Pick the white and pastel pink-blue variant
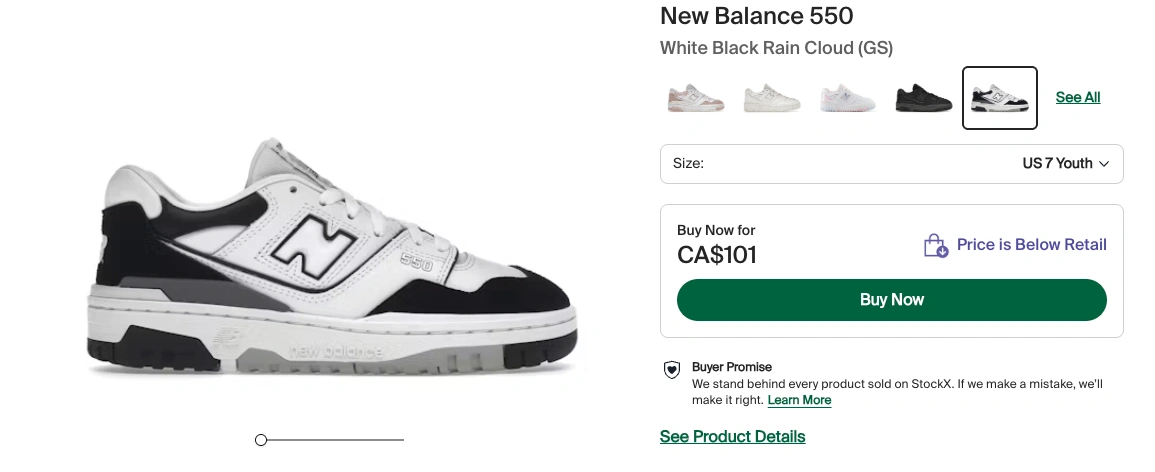Image resolution: width=1155 pixels, height=472 pixels. pos(848,98)
